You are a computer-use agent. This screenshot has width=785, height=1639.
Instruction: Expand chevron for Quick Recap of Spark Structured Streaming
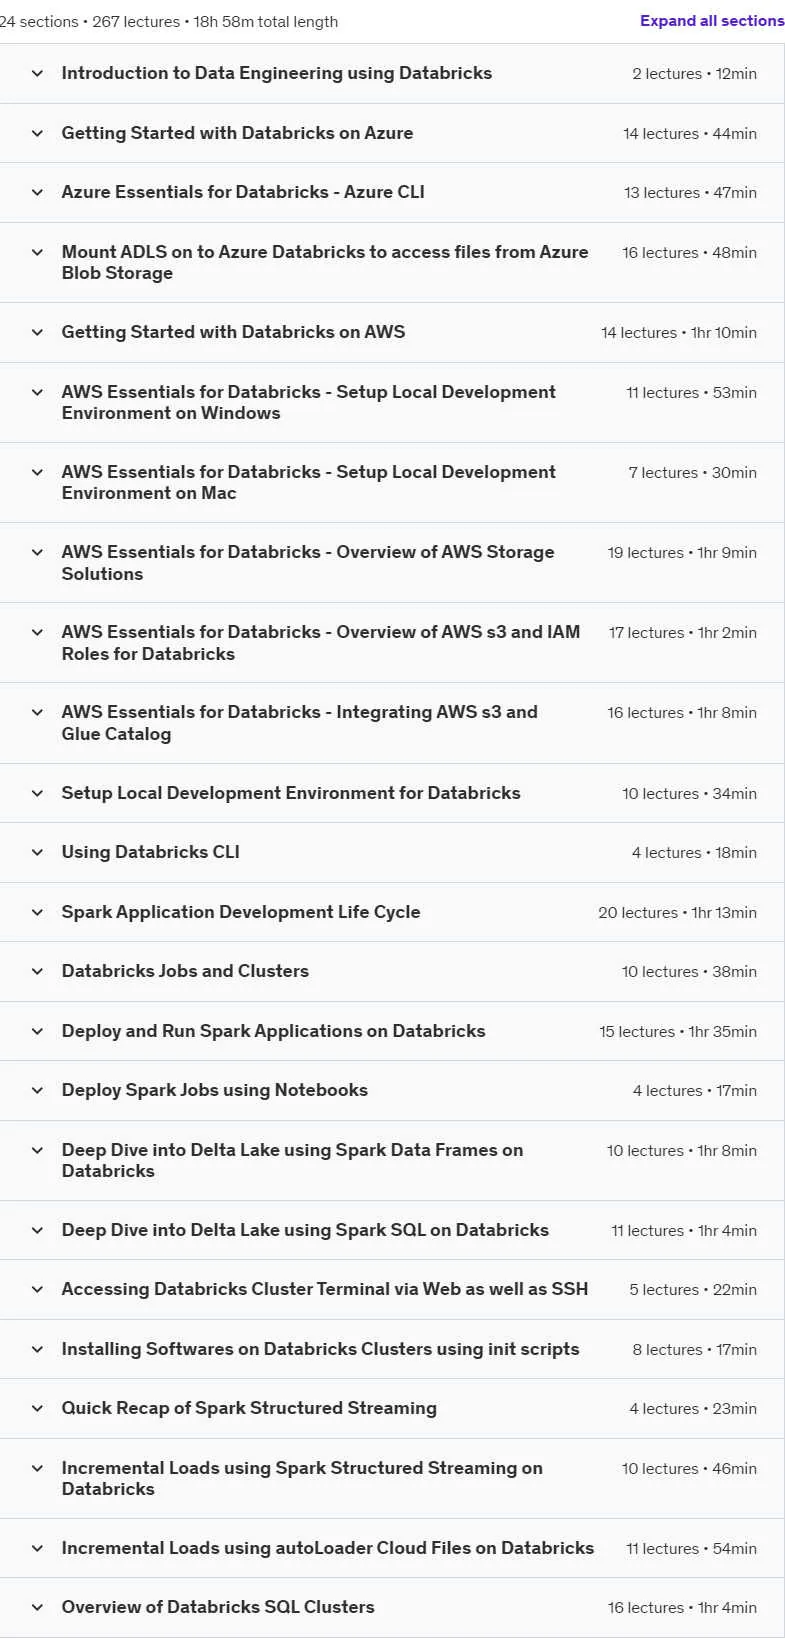pos(37,1408)
